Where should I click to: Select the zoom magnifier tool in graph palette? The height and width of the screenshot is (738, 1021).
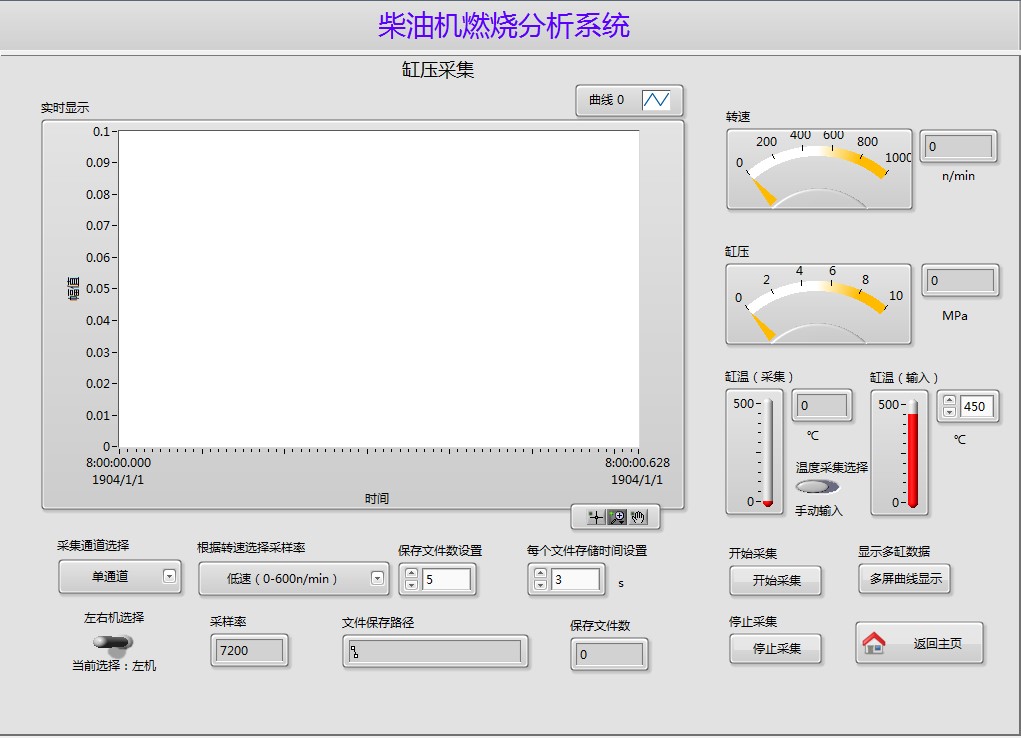(x=617, y=517)
